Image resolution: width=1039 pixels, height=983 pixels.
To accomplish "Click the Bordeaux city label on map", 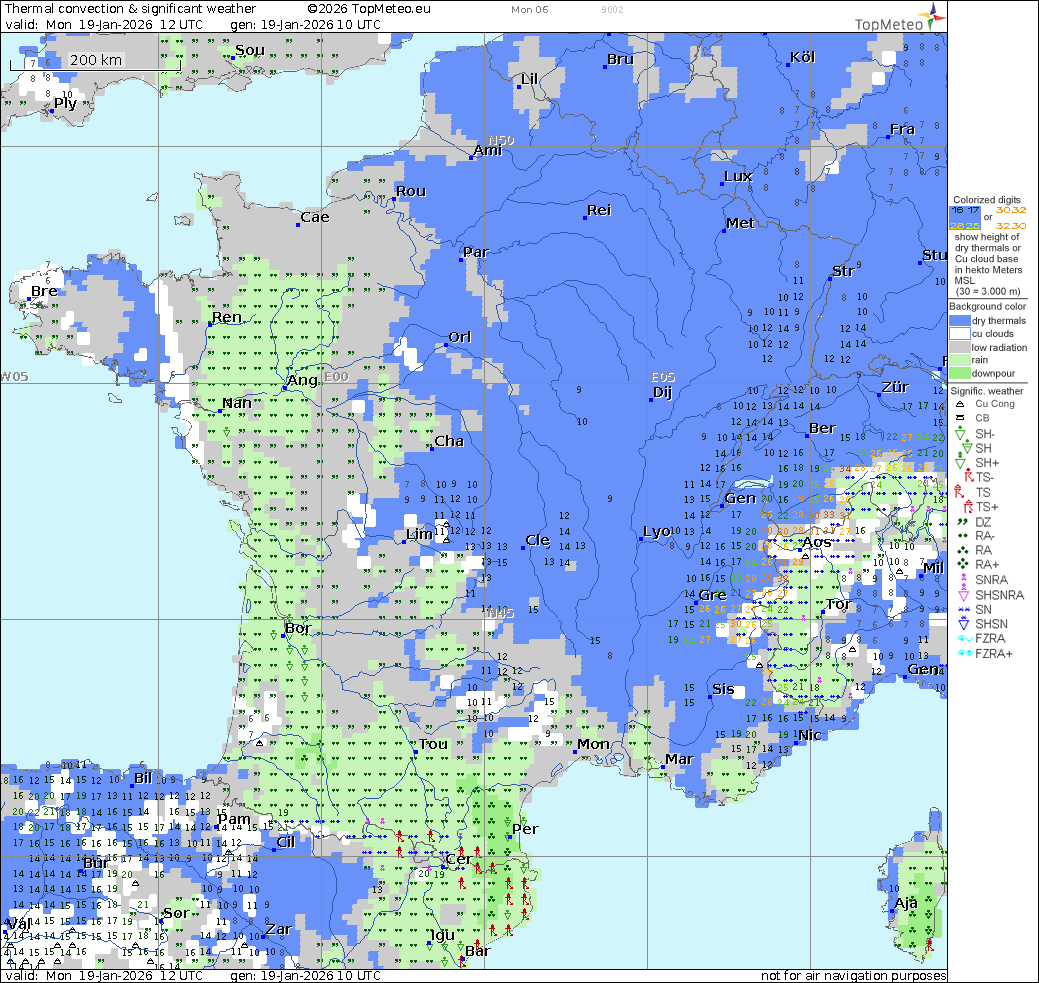I will [x=298, y=629].
